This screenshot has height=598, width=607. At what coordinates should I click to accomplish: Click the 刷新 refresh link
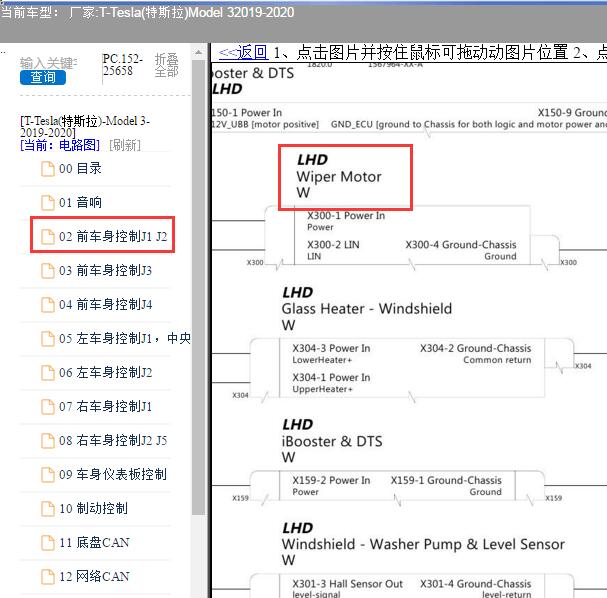pyautogui.click(x=125, y=146)
